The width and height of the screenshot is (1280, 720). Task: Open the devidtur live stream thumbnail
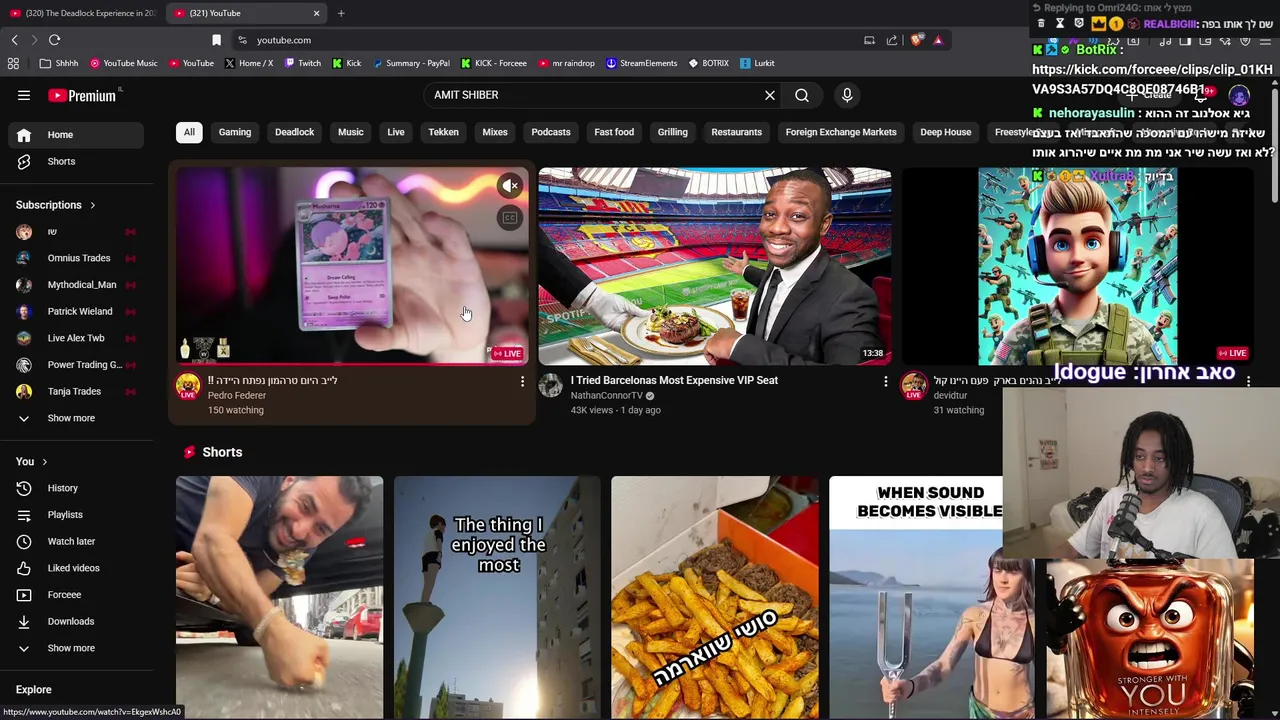tap(1077, 266)
